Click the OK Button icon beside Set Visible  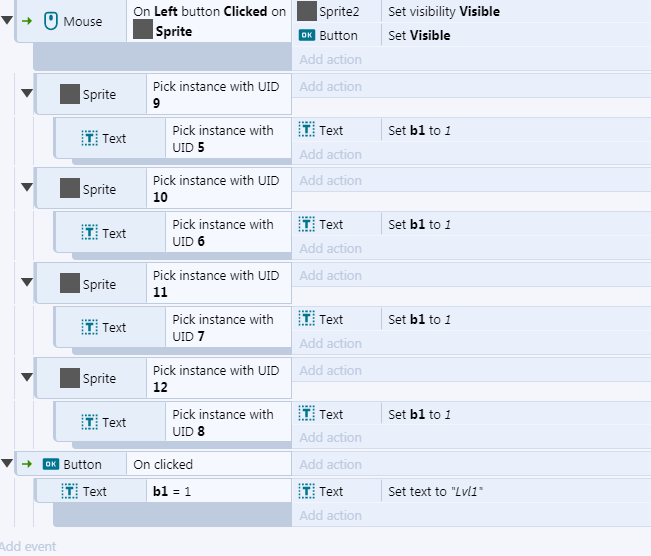[307, 35]
